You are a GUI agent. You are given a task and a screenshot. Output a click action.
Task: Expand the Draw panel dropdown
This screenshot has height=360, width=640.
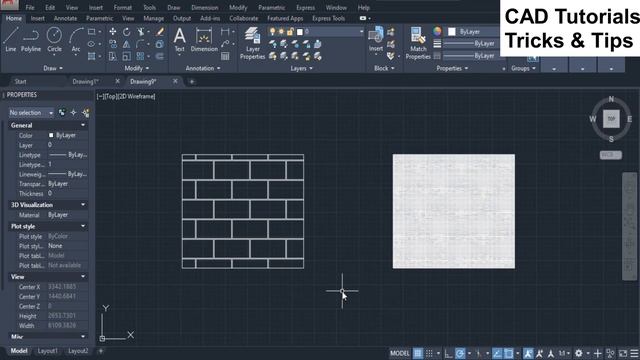coord(53,68)
